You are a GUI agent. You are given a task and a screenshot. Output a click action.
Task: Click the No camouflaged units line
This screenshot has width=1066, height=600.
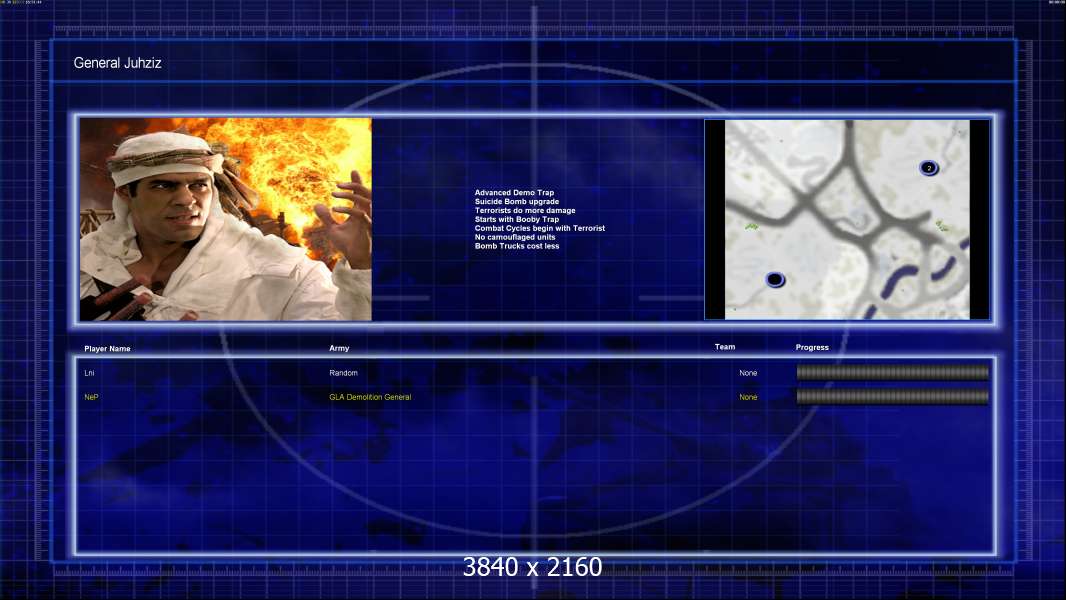point(515,236)
